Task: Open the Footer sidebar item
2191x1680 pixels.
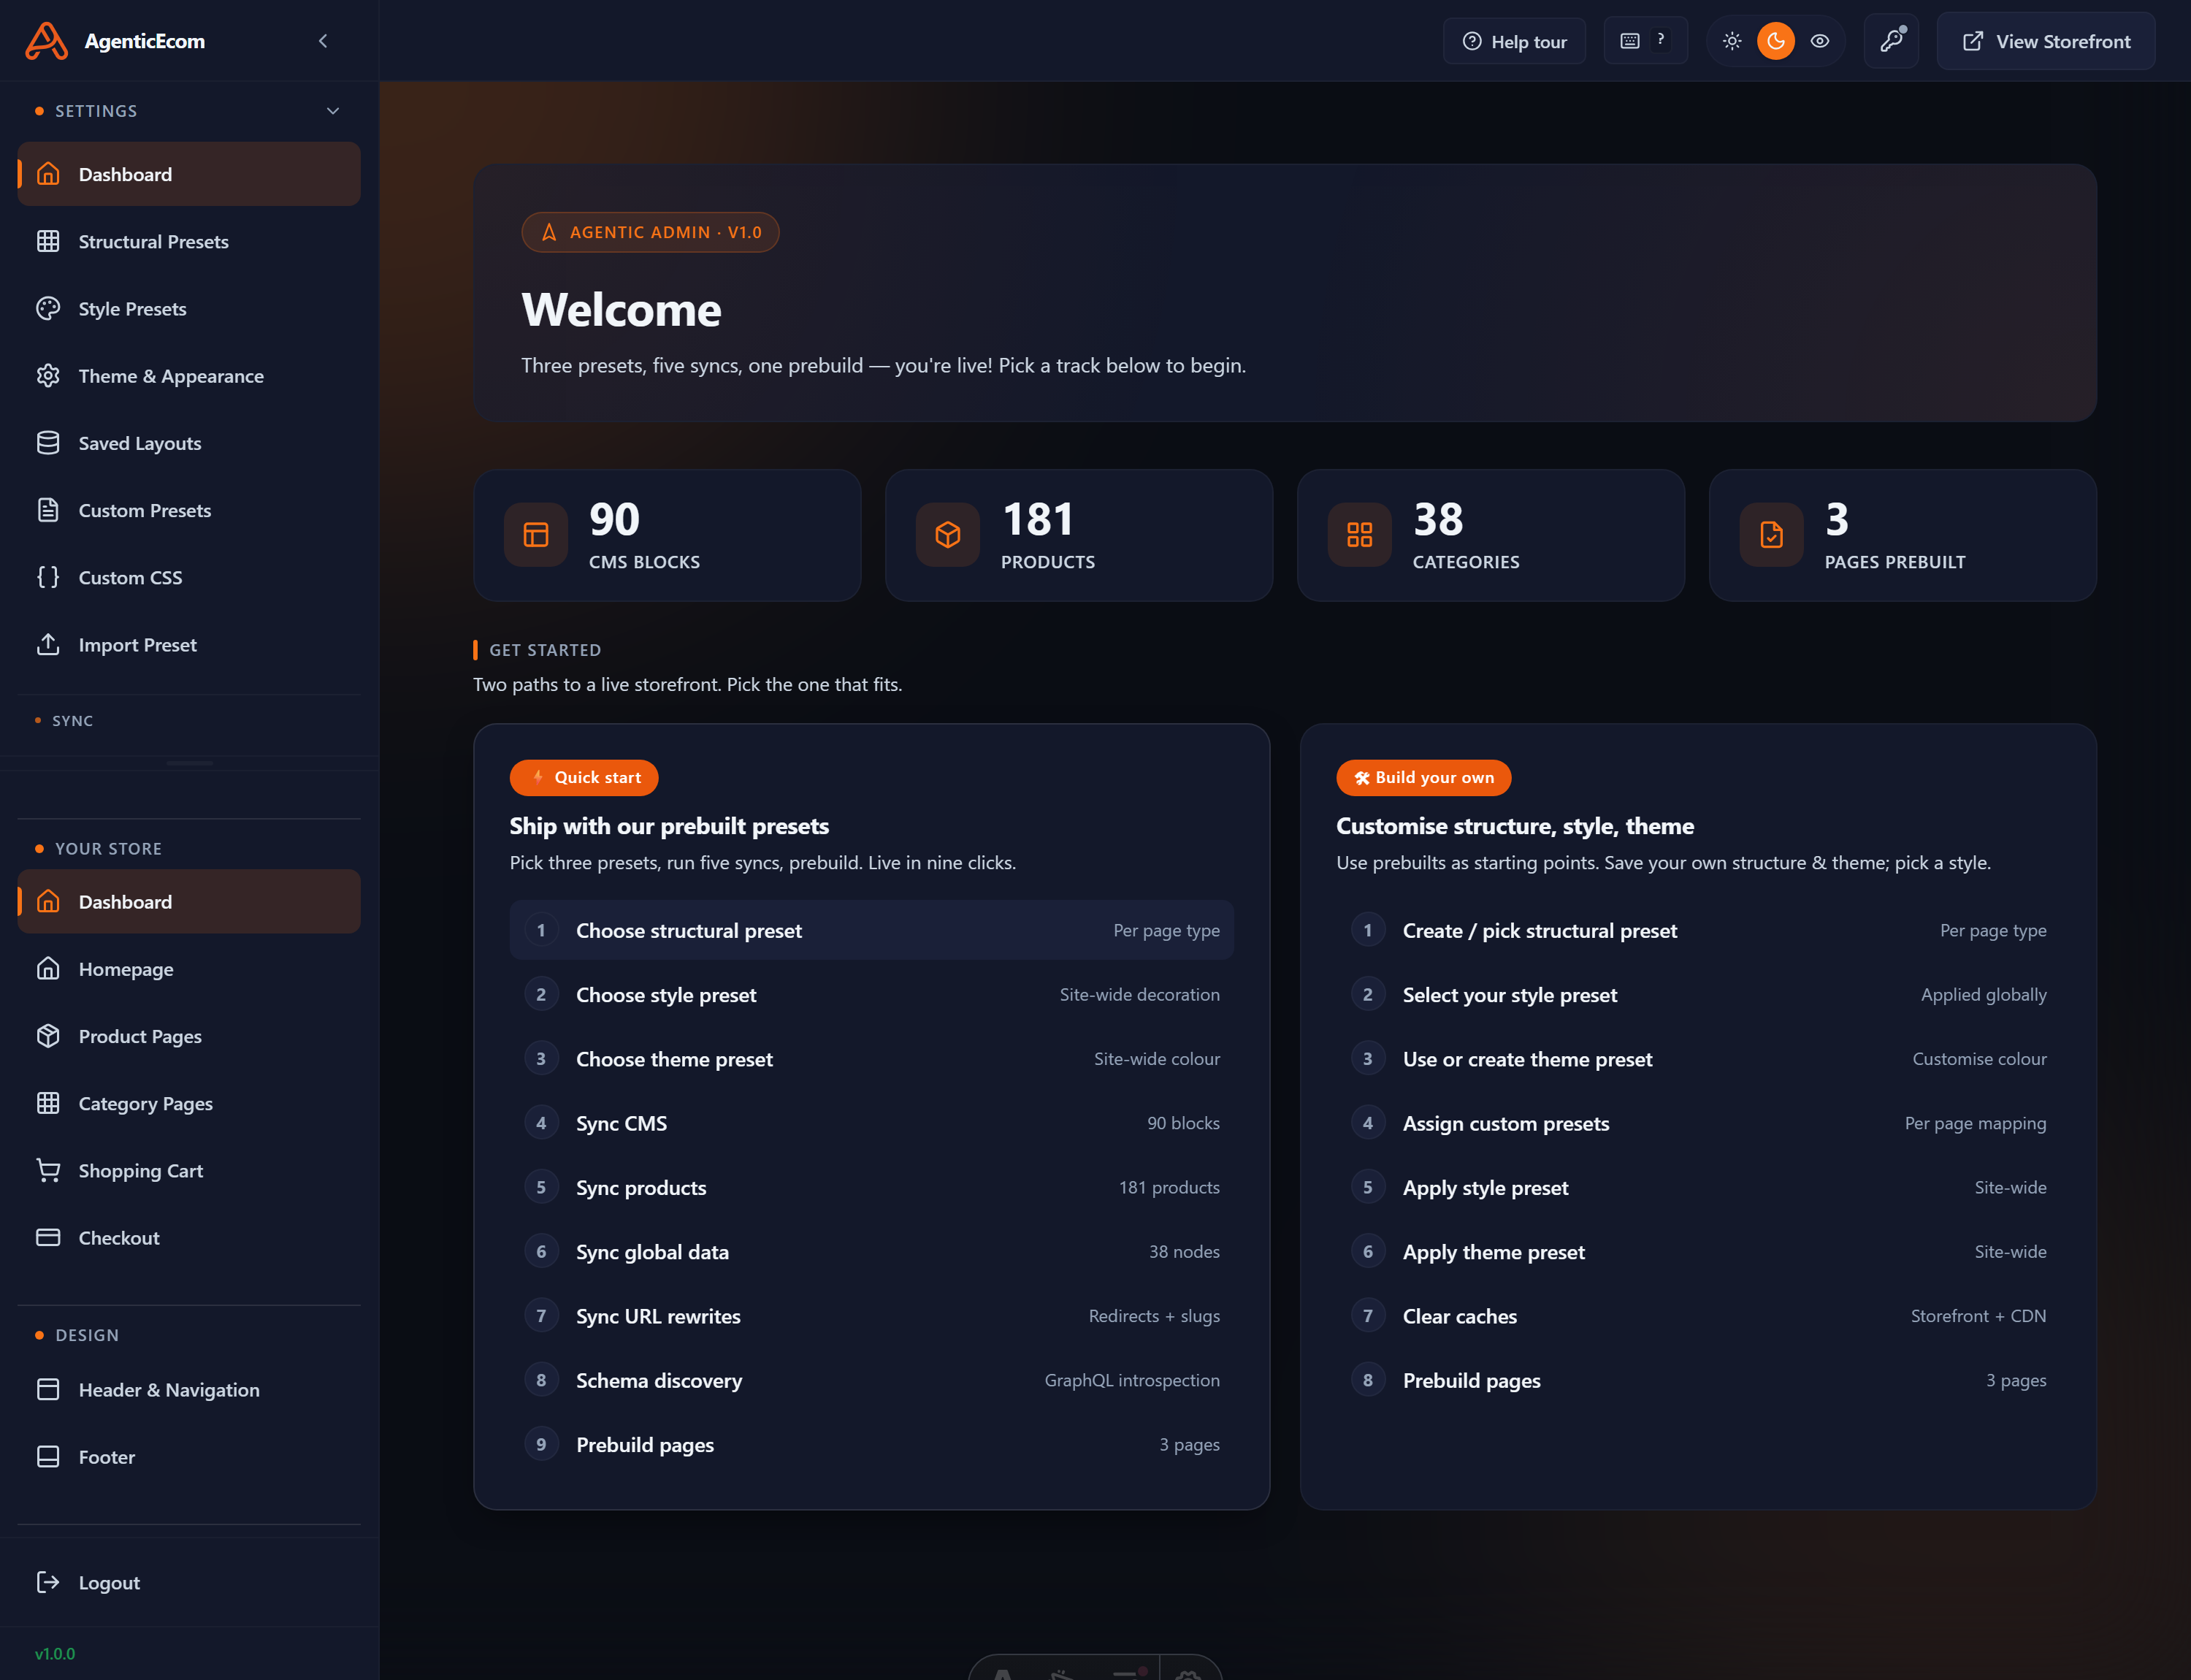Action: pos(189,1456)
